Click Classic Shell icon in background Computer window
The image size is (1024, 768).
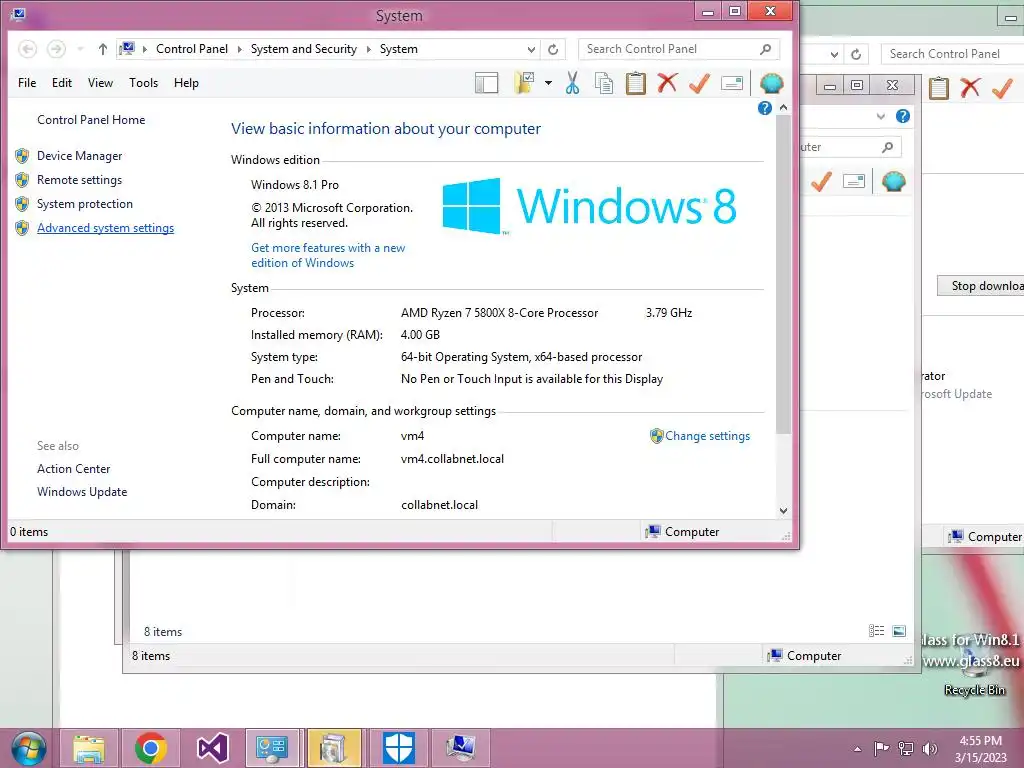tap(893, 181)
